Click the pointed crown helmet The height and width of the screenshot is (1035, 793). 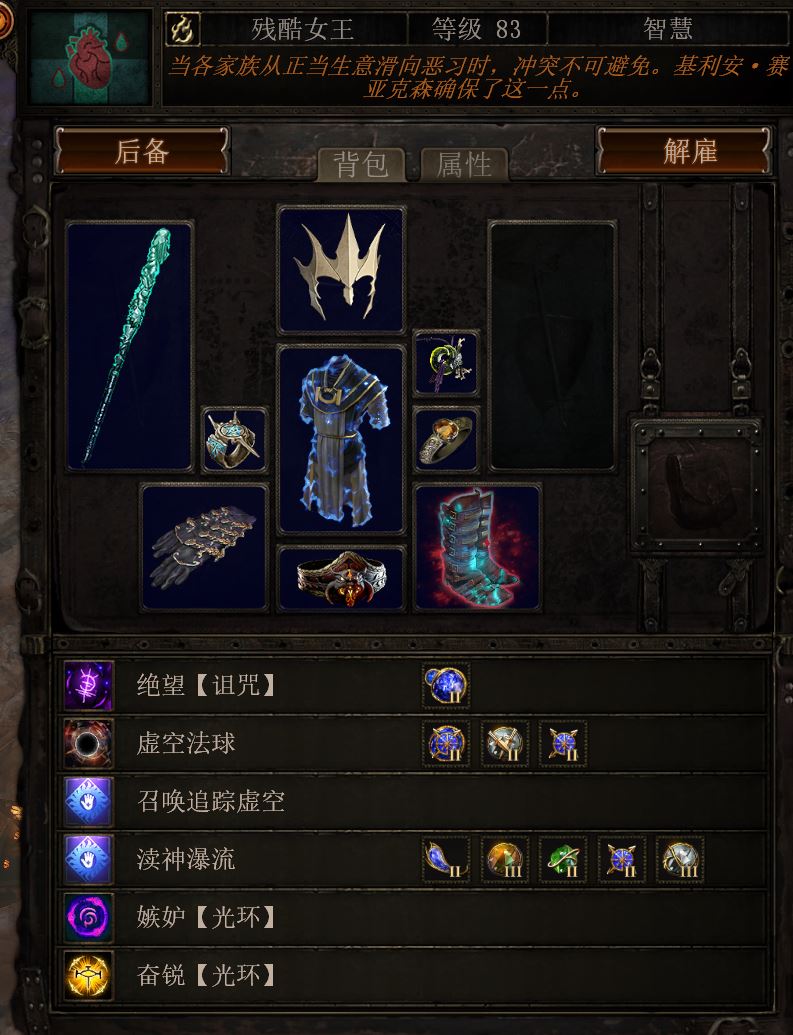click(x=341, y=271)
